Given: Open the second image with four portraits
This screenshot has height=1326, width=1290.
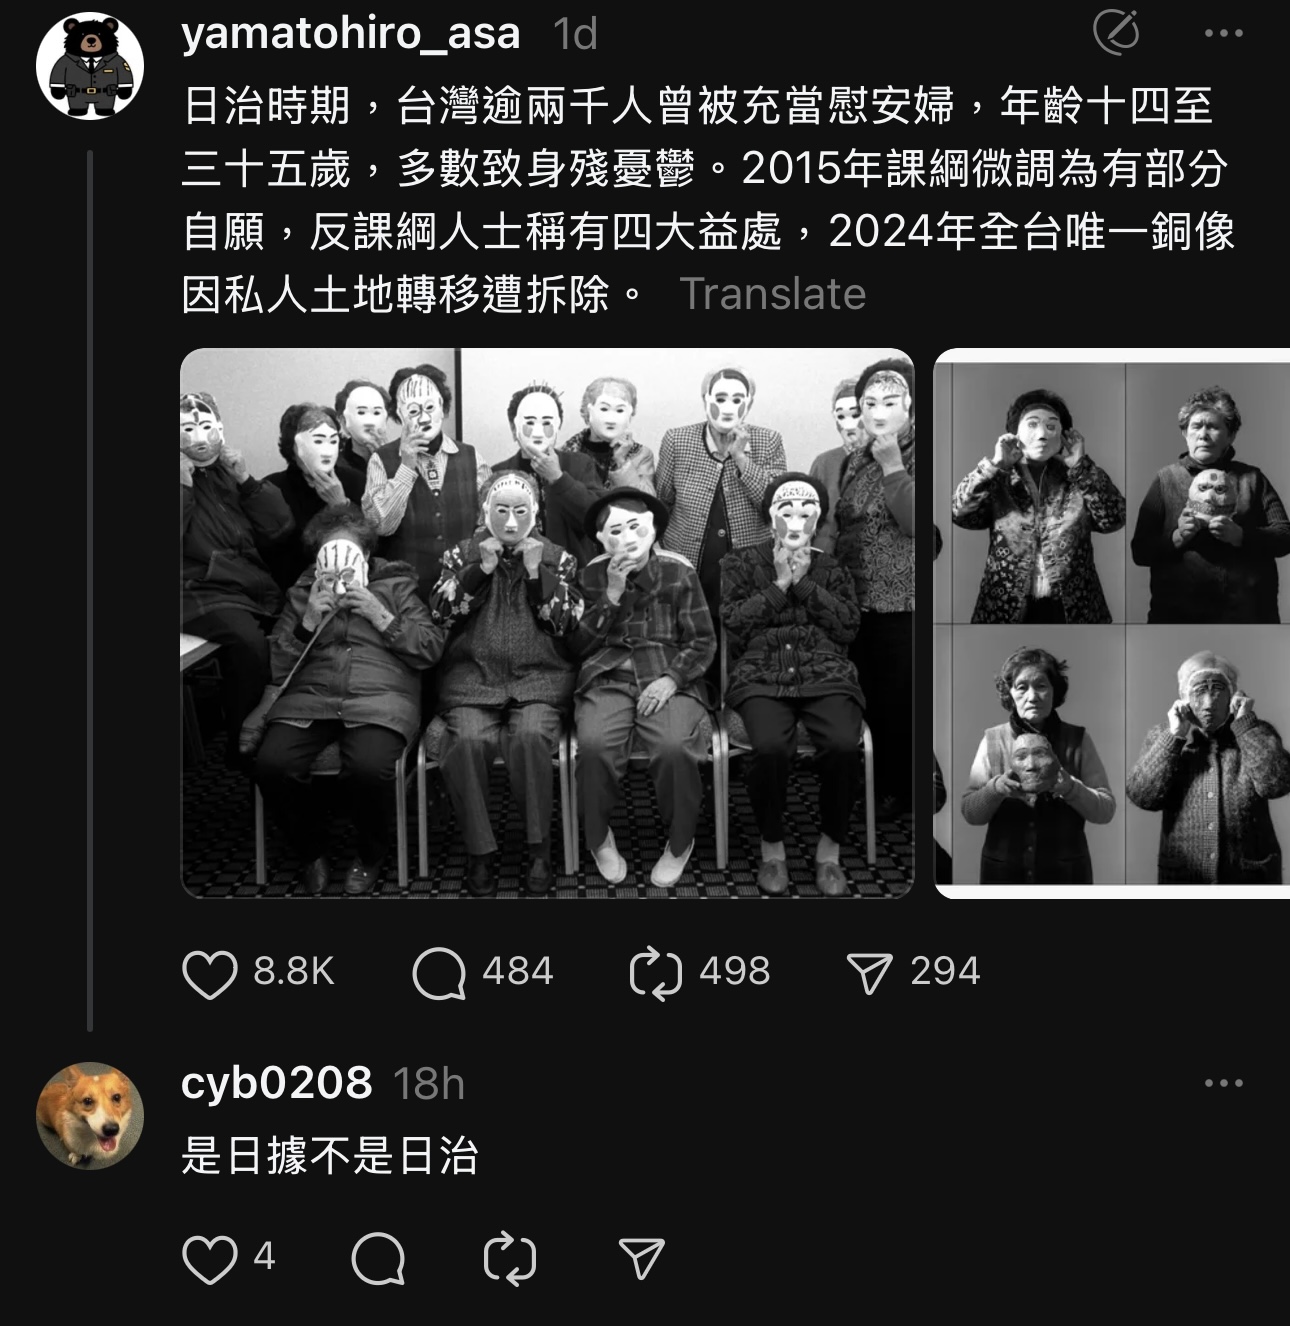Looking at the screenshot, I should click(x=1111, y=623).
